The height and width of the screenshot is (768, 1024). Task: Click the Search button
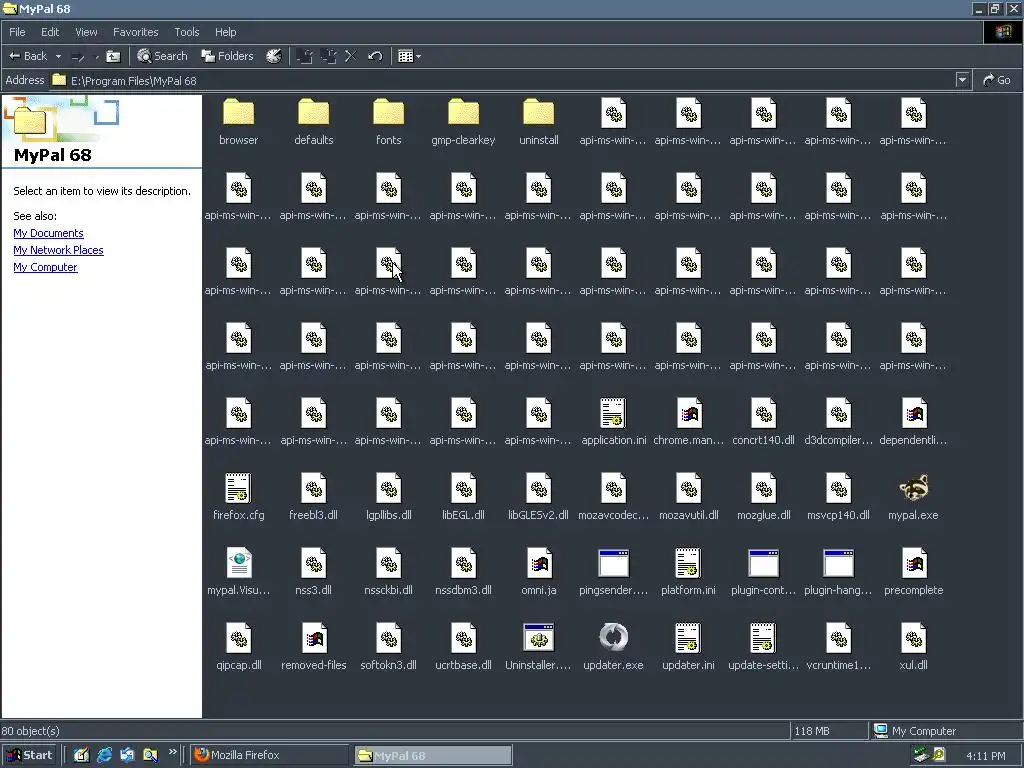coord(162,56)
